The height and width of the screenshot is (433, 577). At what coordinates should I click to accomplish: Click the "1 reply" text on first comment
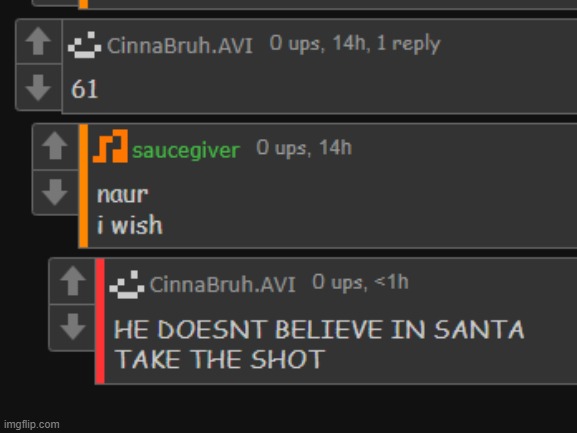(x=408, y=43)
